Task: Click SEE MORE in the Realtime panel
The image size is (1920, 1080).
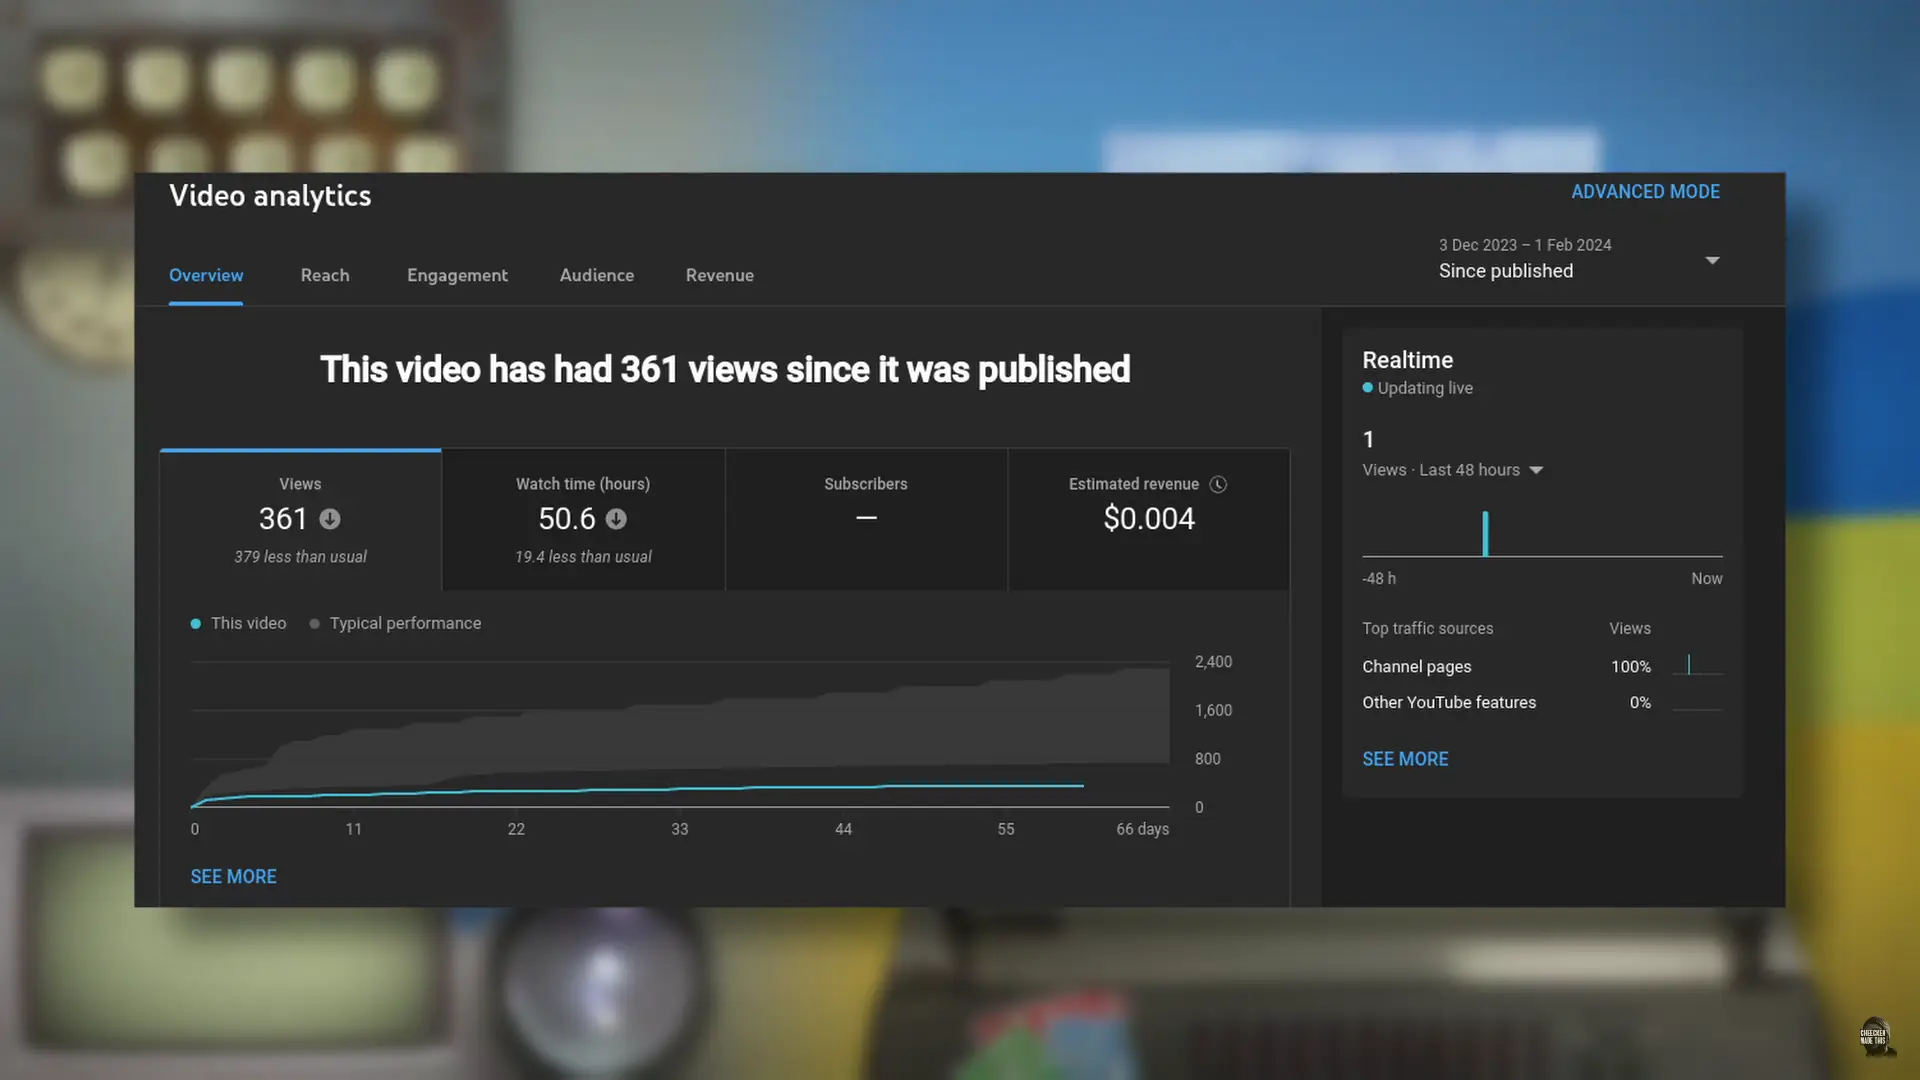Action: 1405,759
